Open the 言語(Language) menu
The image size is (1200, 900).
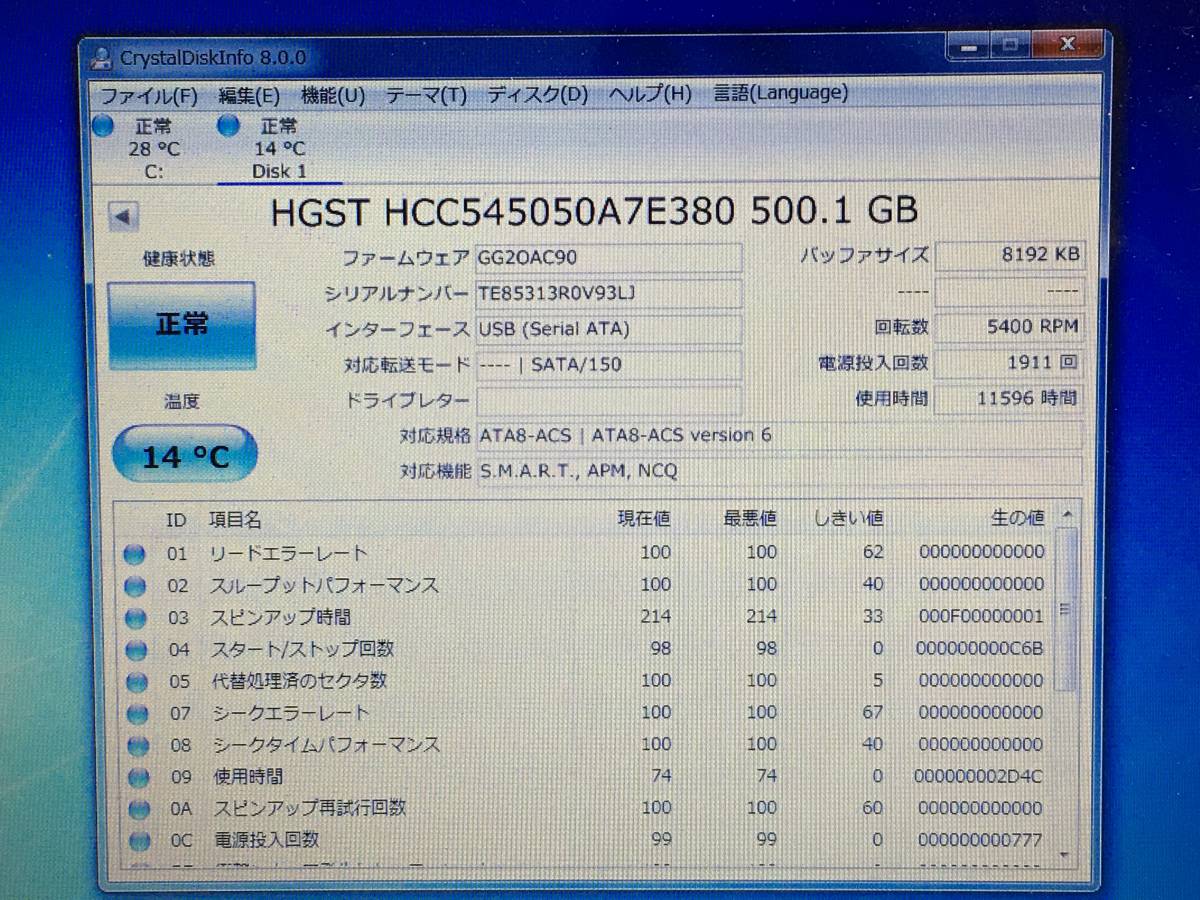[x=781, y=93]
